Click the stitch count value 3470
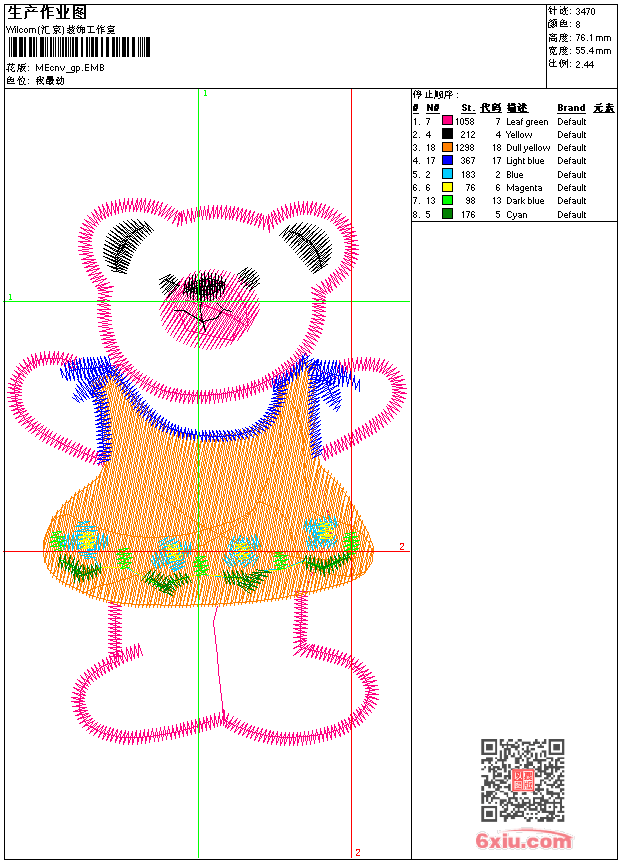620x860 pixels. pos(585,12)
